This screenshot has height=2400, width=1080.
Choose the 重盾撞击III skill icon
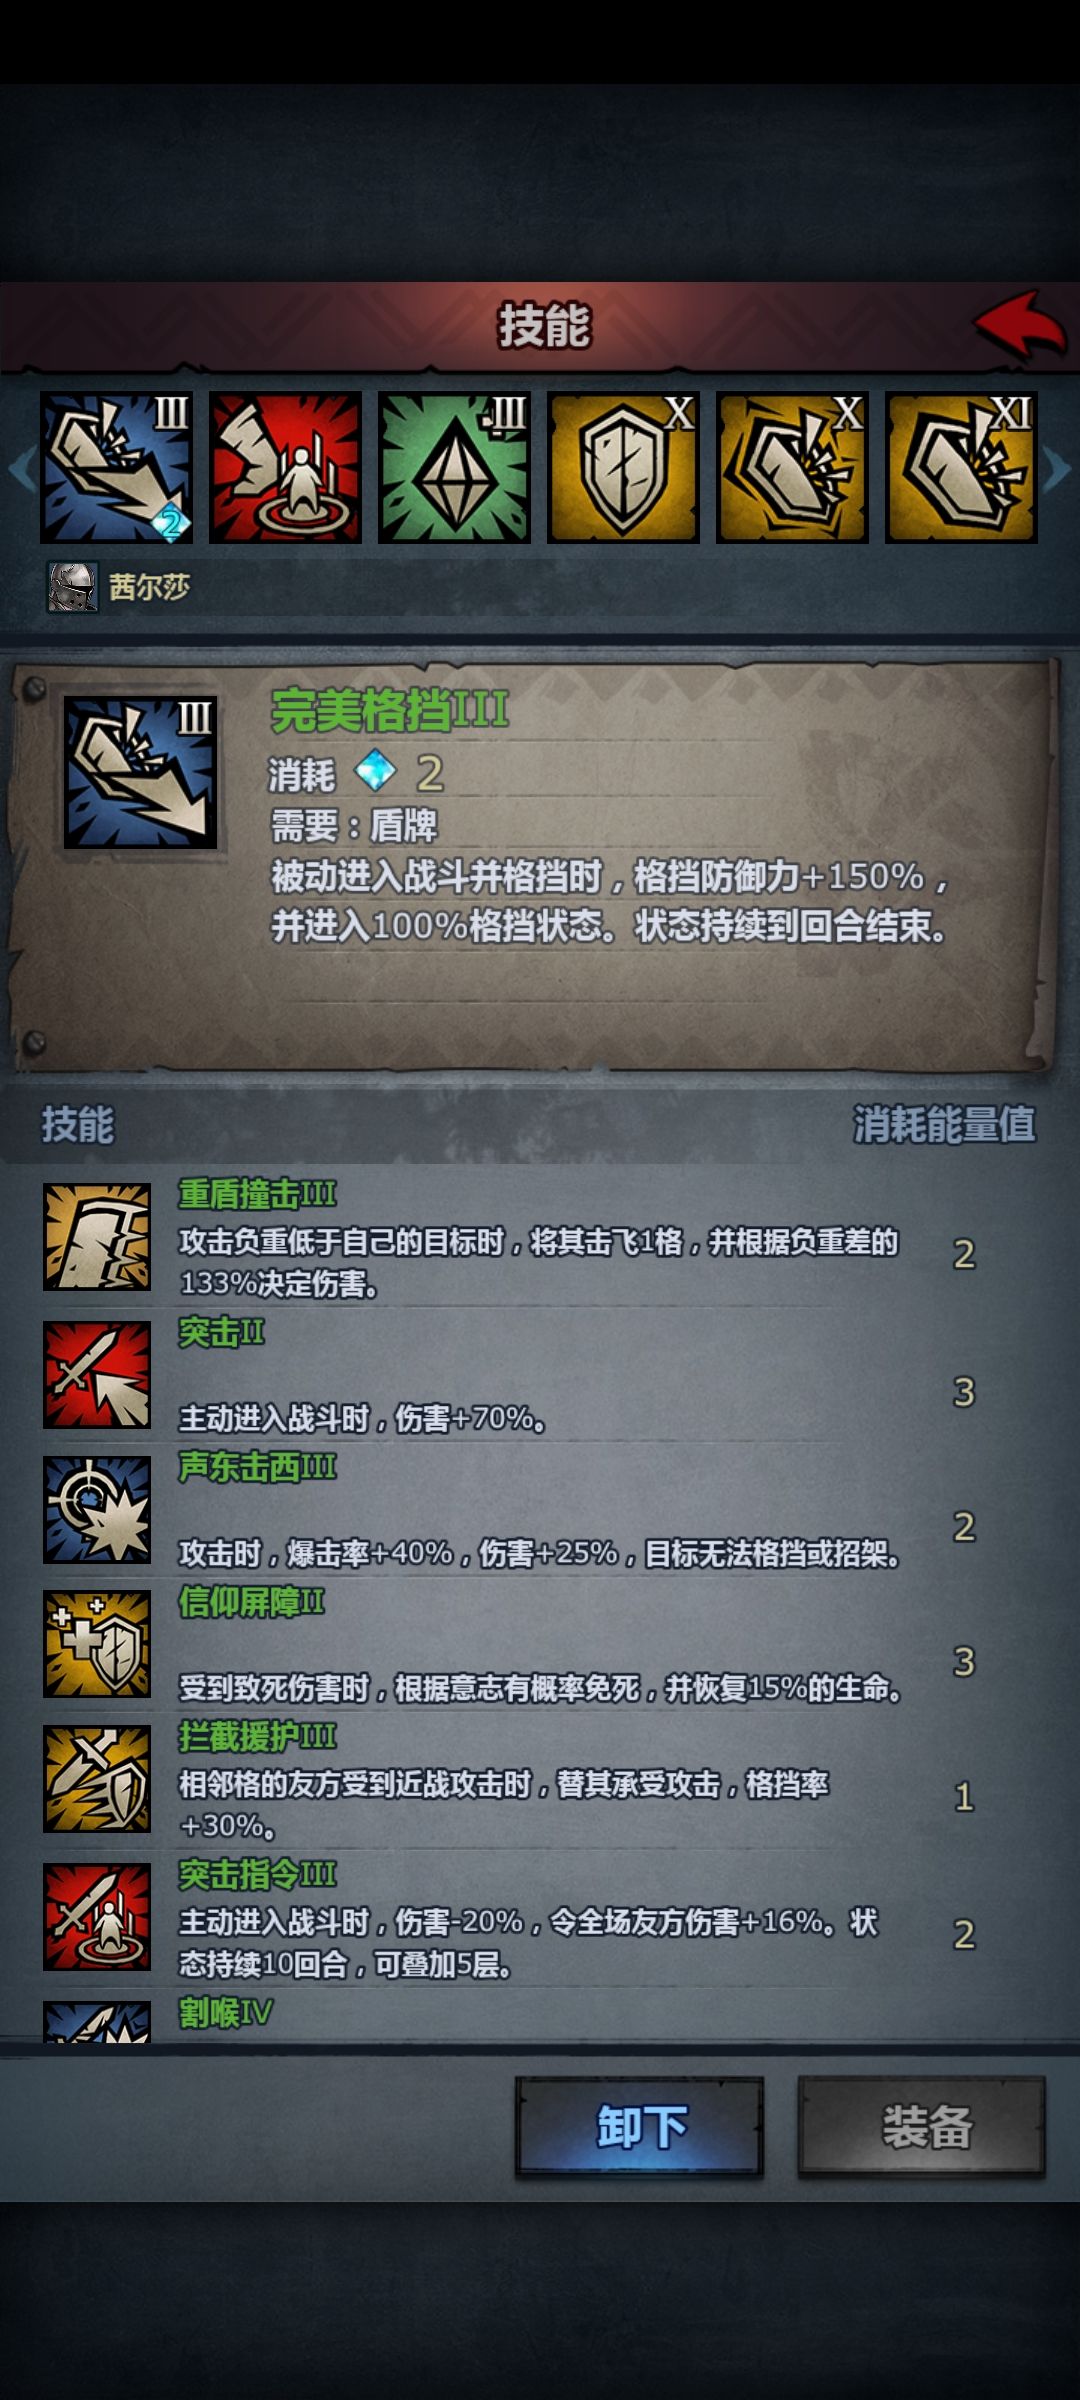[97, 1237]
